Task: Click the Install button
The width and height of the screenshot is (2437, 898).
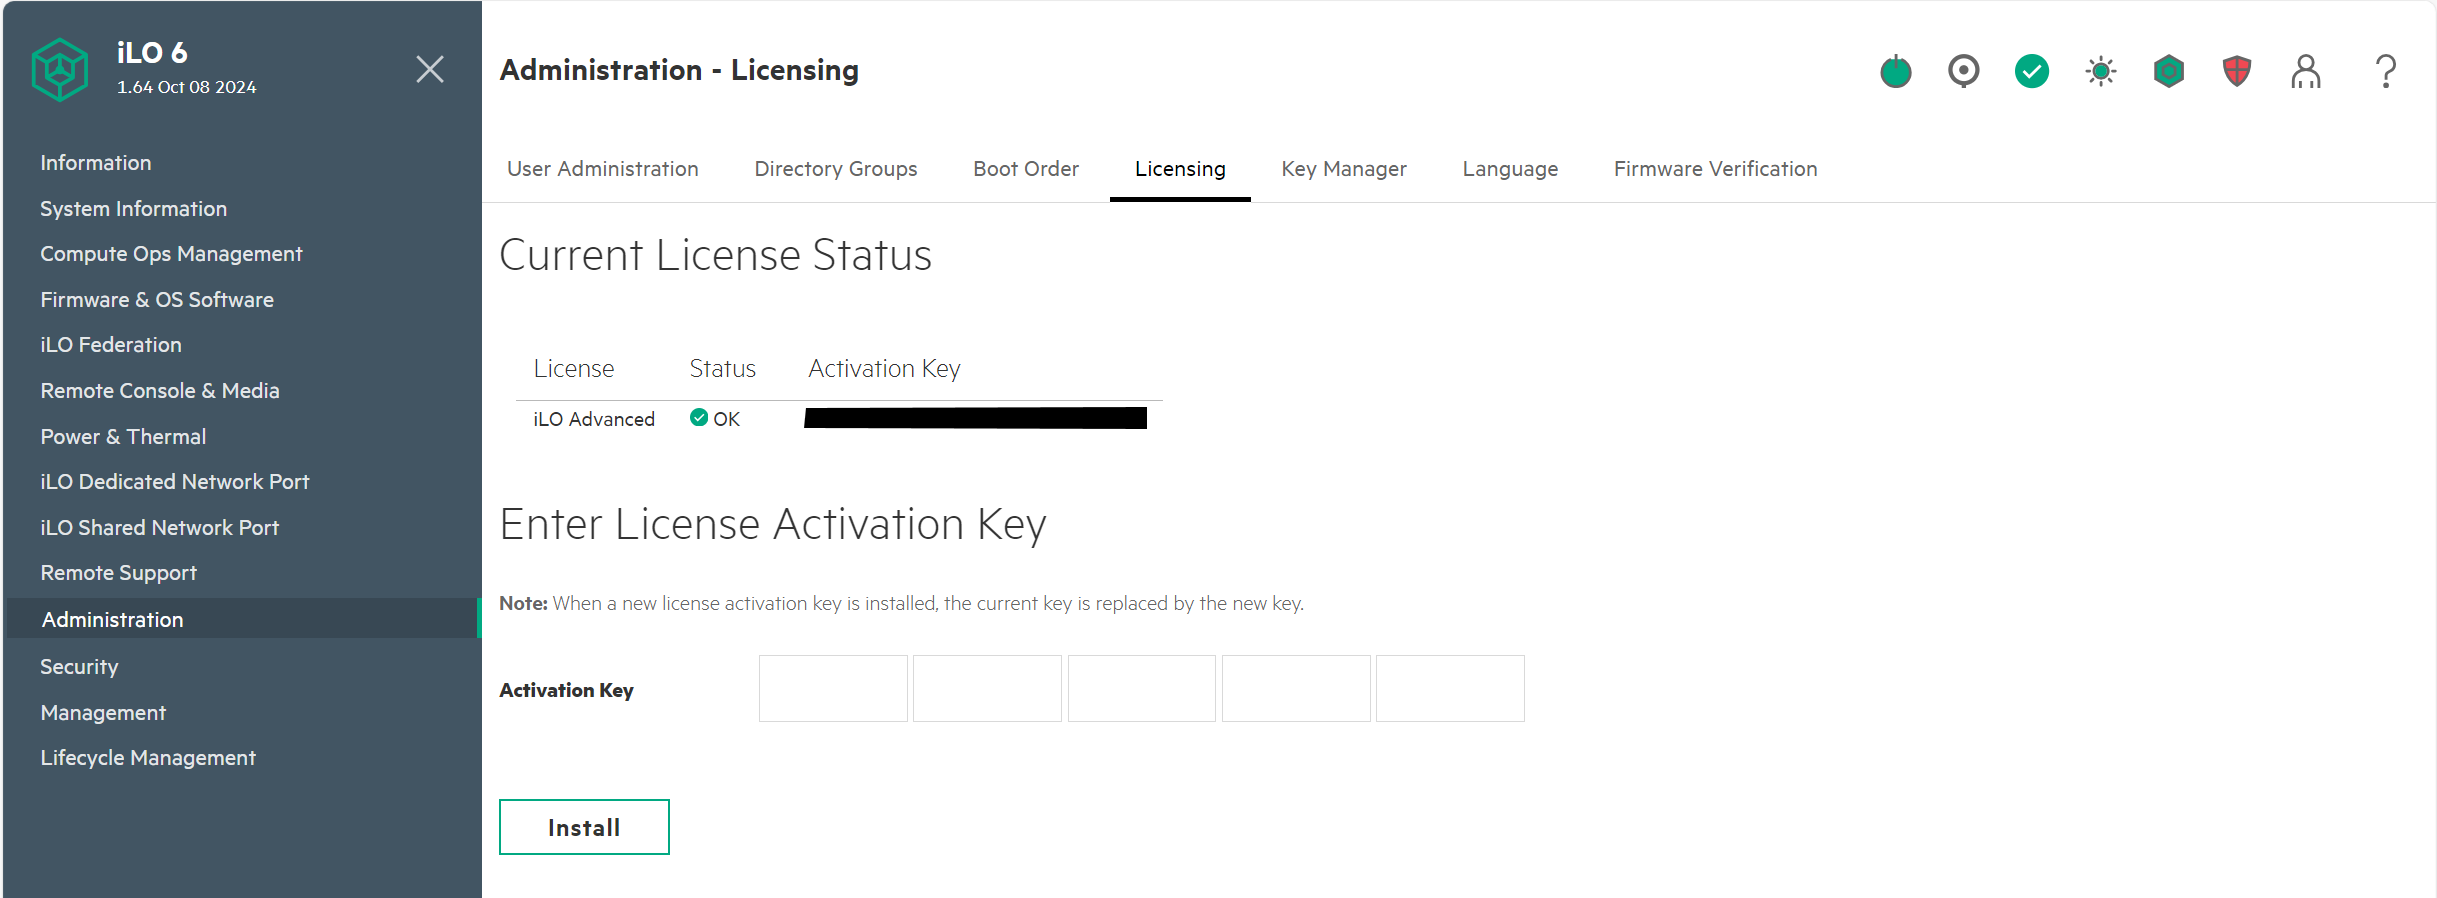Action: point(584,827)
